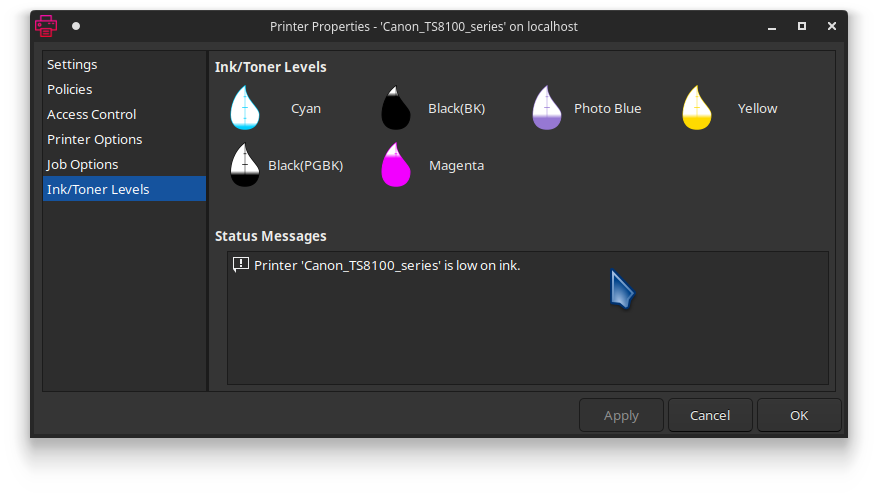Open the Policies page

[x=124, y=90]
